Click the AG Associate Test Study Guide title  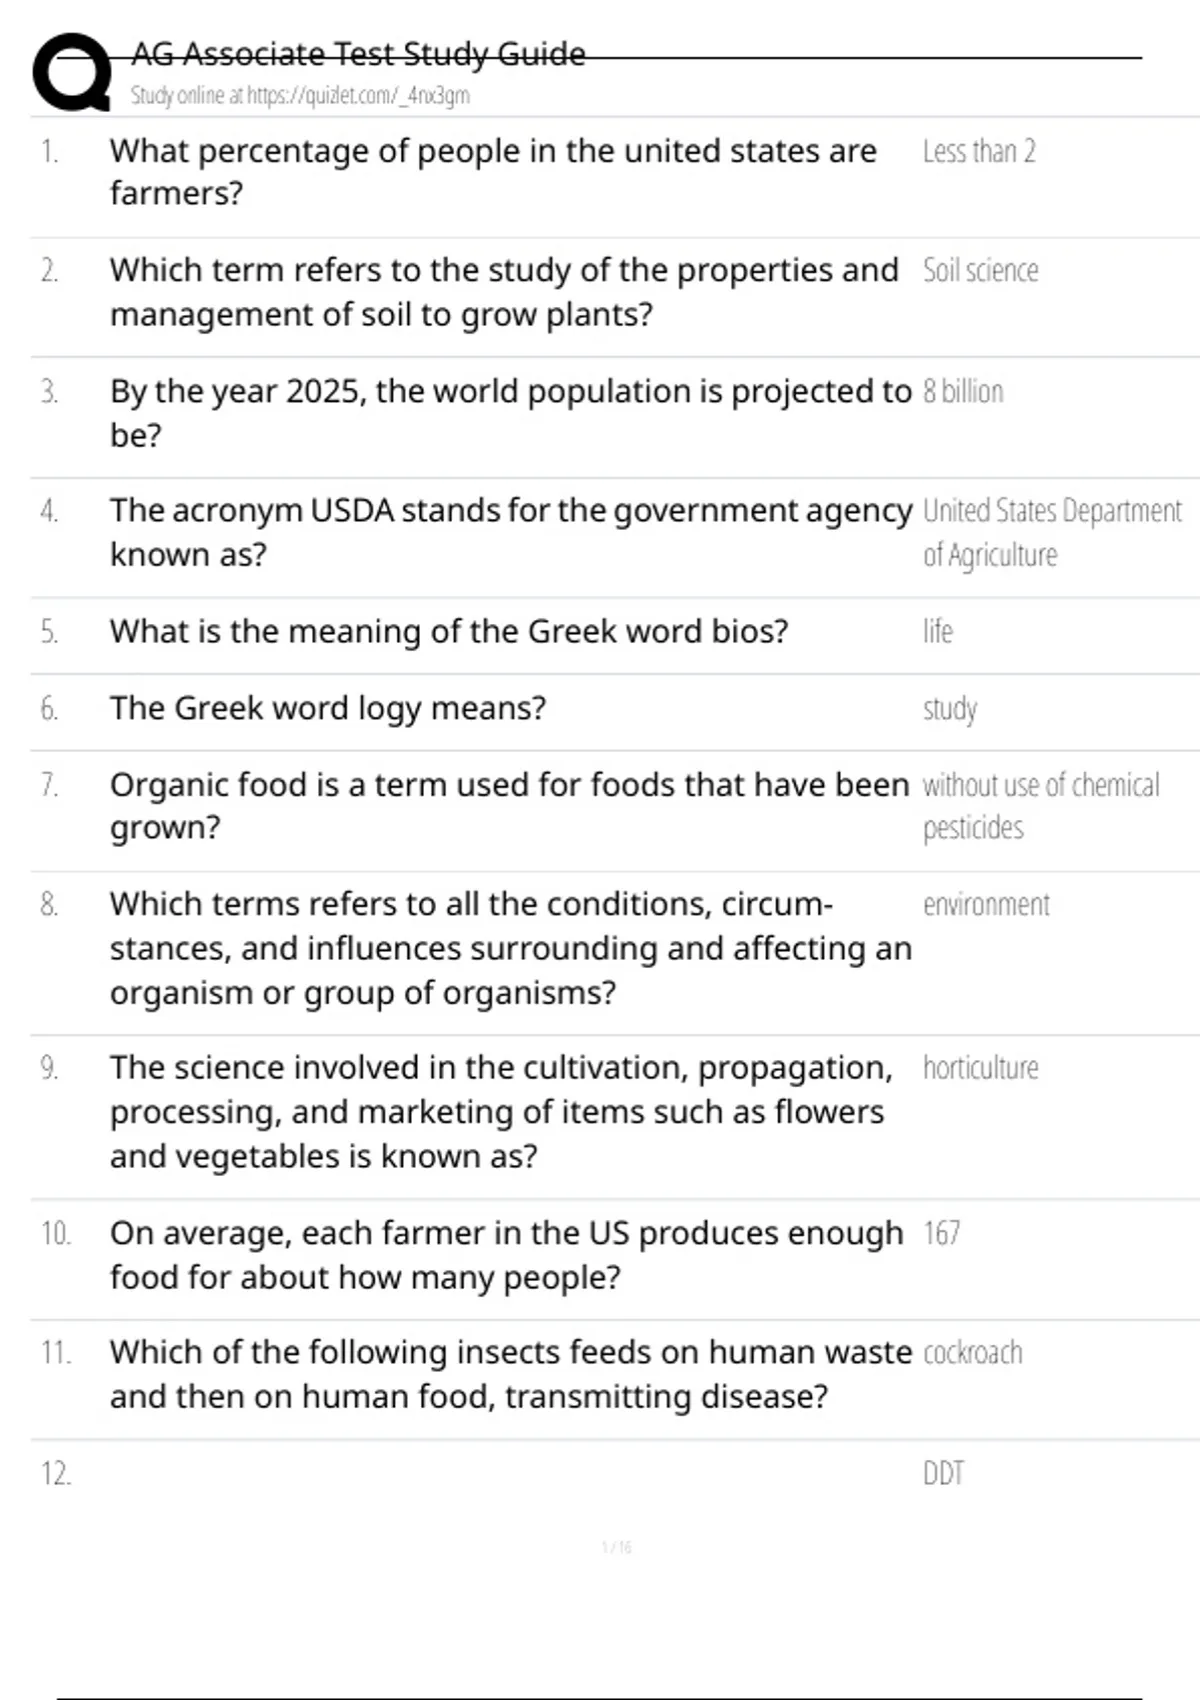point(358,54)
